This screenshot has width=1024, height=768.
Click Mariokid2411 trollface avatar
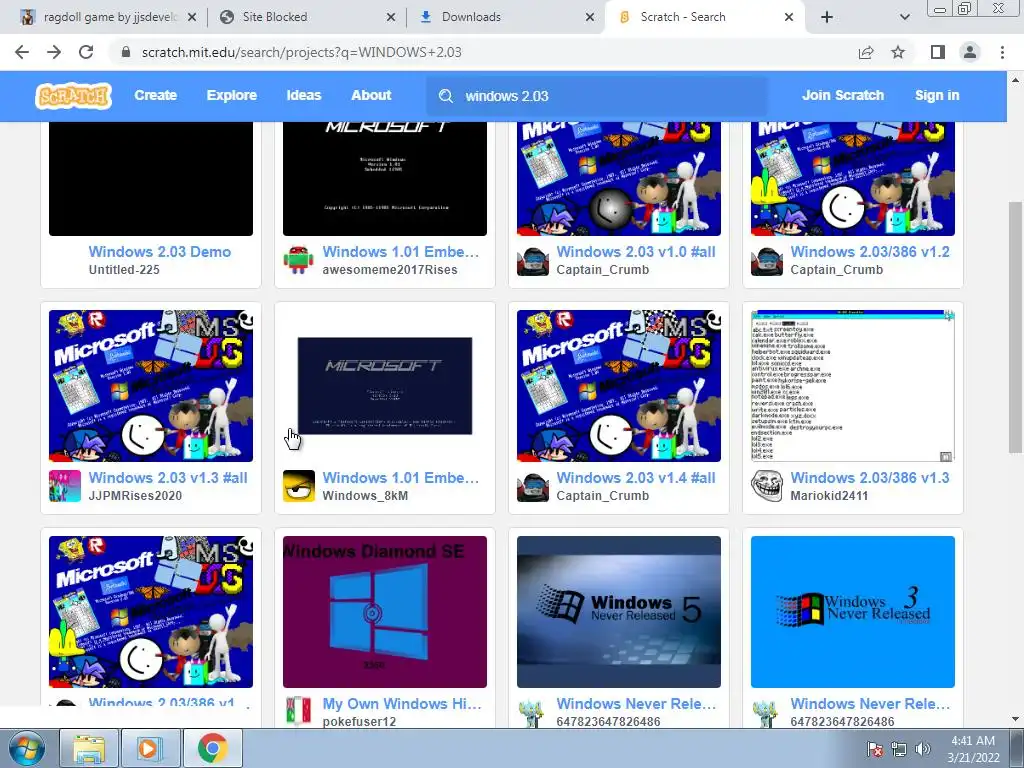pyautogui.click(x=767, y=486)
